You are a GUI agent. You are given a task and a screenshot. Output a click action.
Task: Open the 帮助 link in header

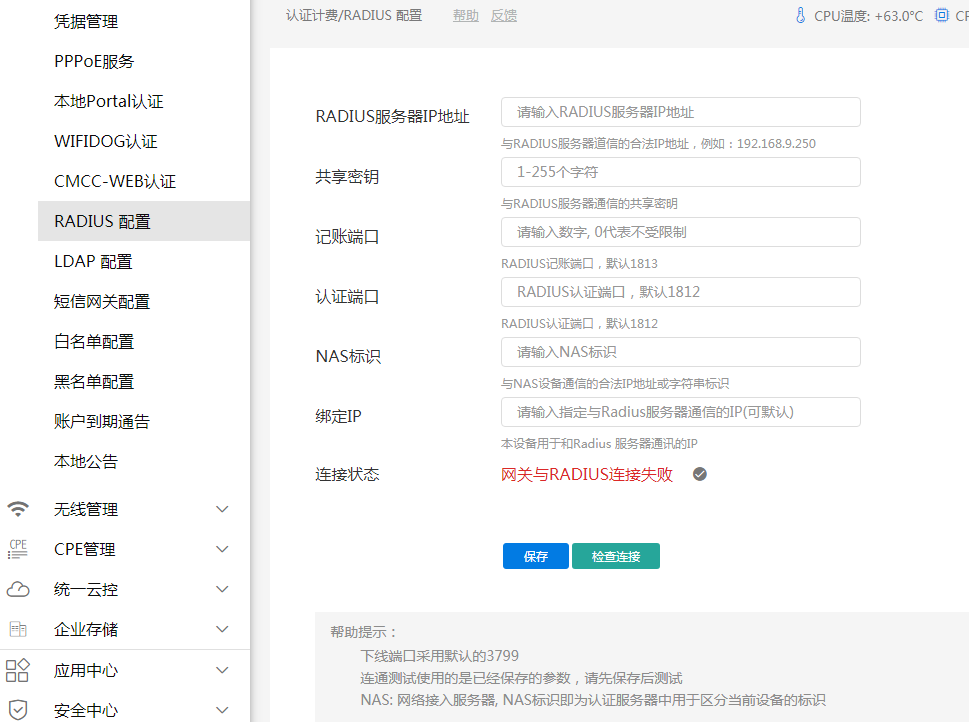point(466,16)
